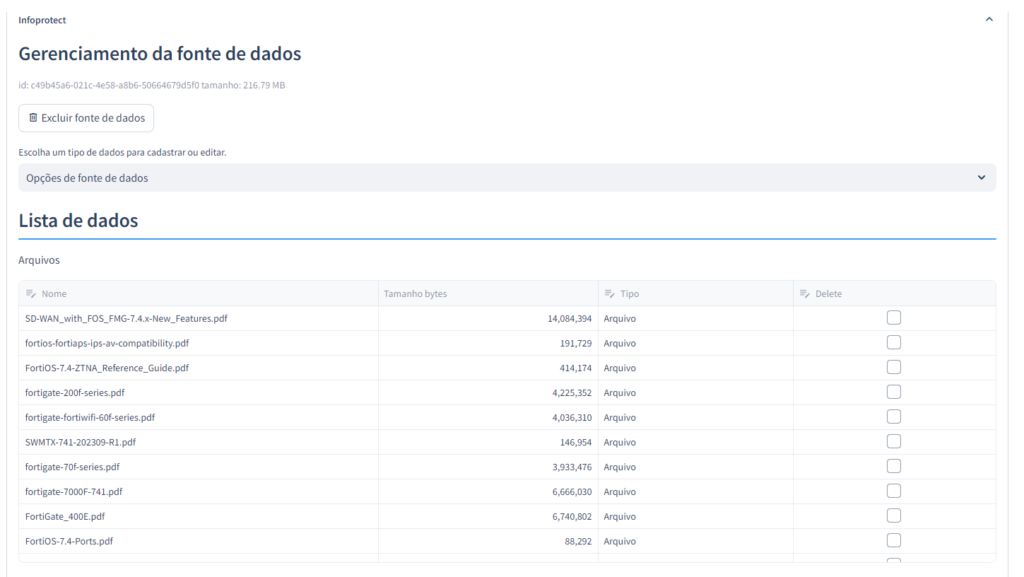Select the Arquivo type cell for FortiGate_400E.pdf
The width and height of the screenshot is (1024, 577).
[x=620, y=515]
